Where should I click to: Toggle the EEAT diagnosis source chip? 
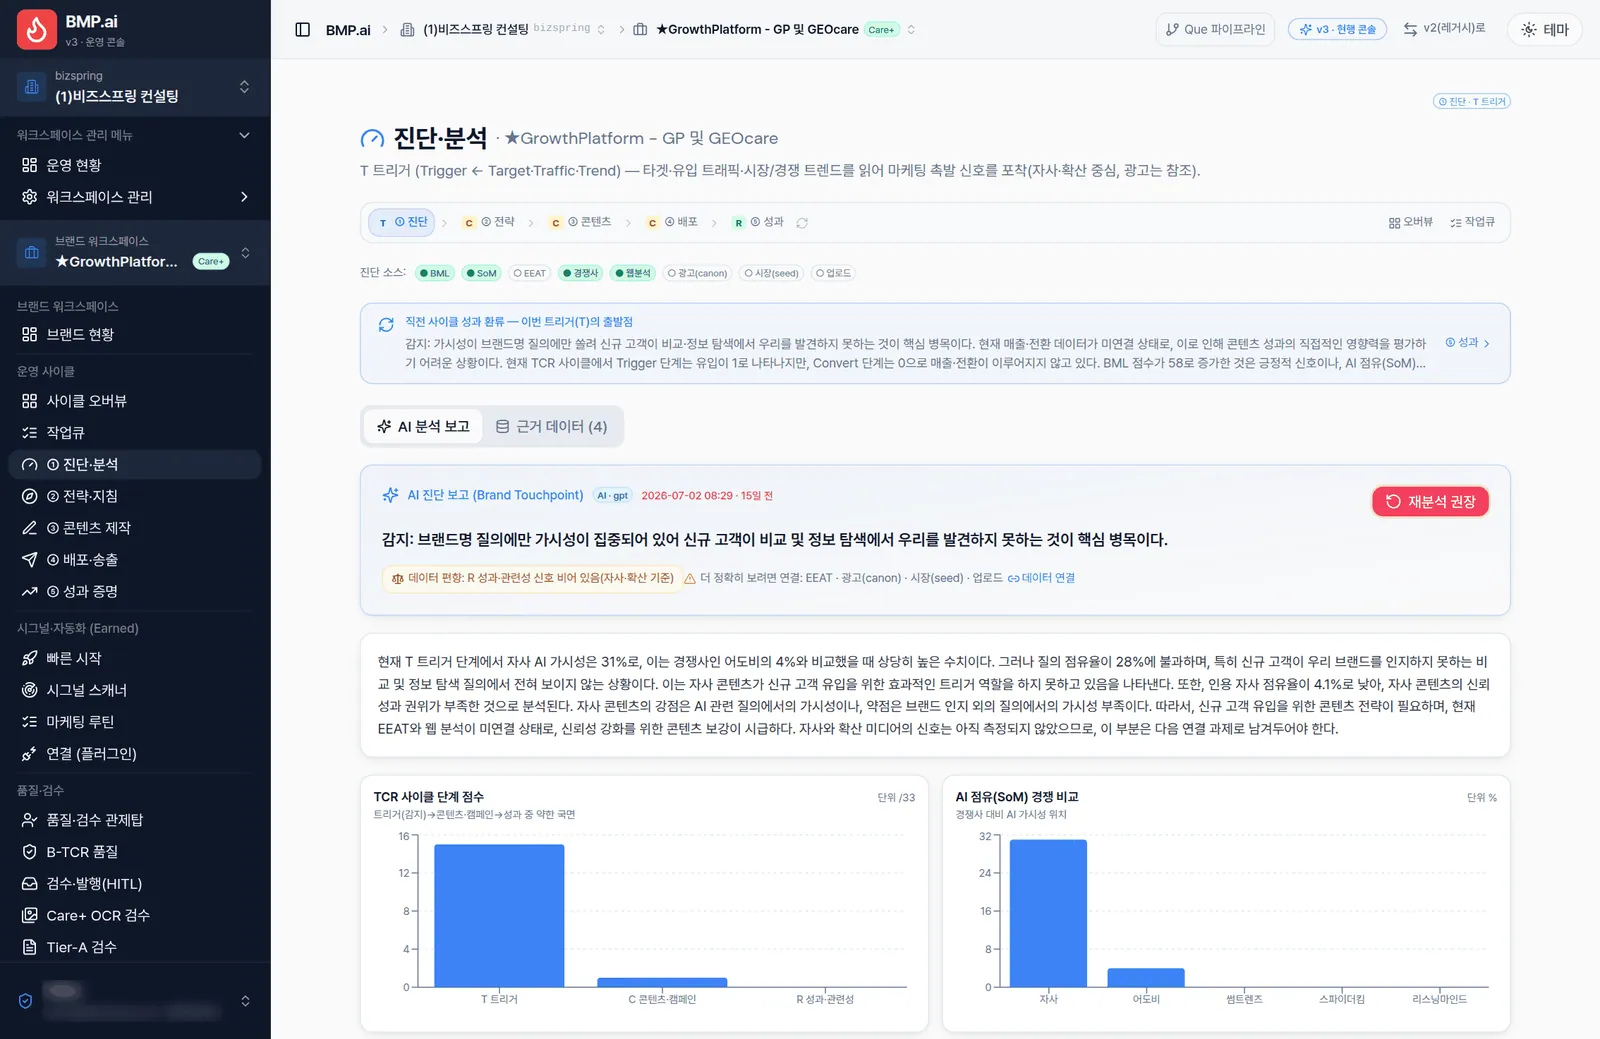(530, 273)
